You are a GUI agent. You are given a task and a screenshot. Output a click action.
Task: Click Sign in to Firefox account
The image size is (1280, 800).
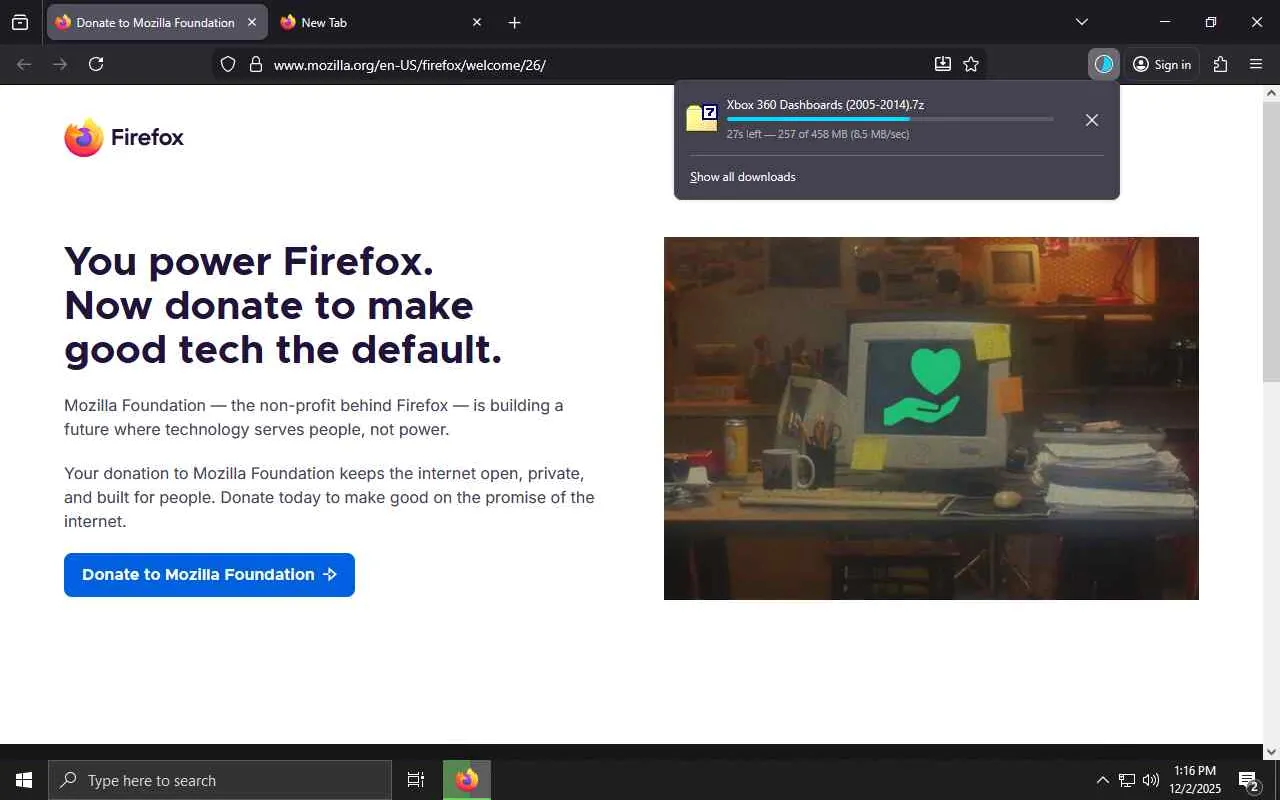click(1162, 64)
